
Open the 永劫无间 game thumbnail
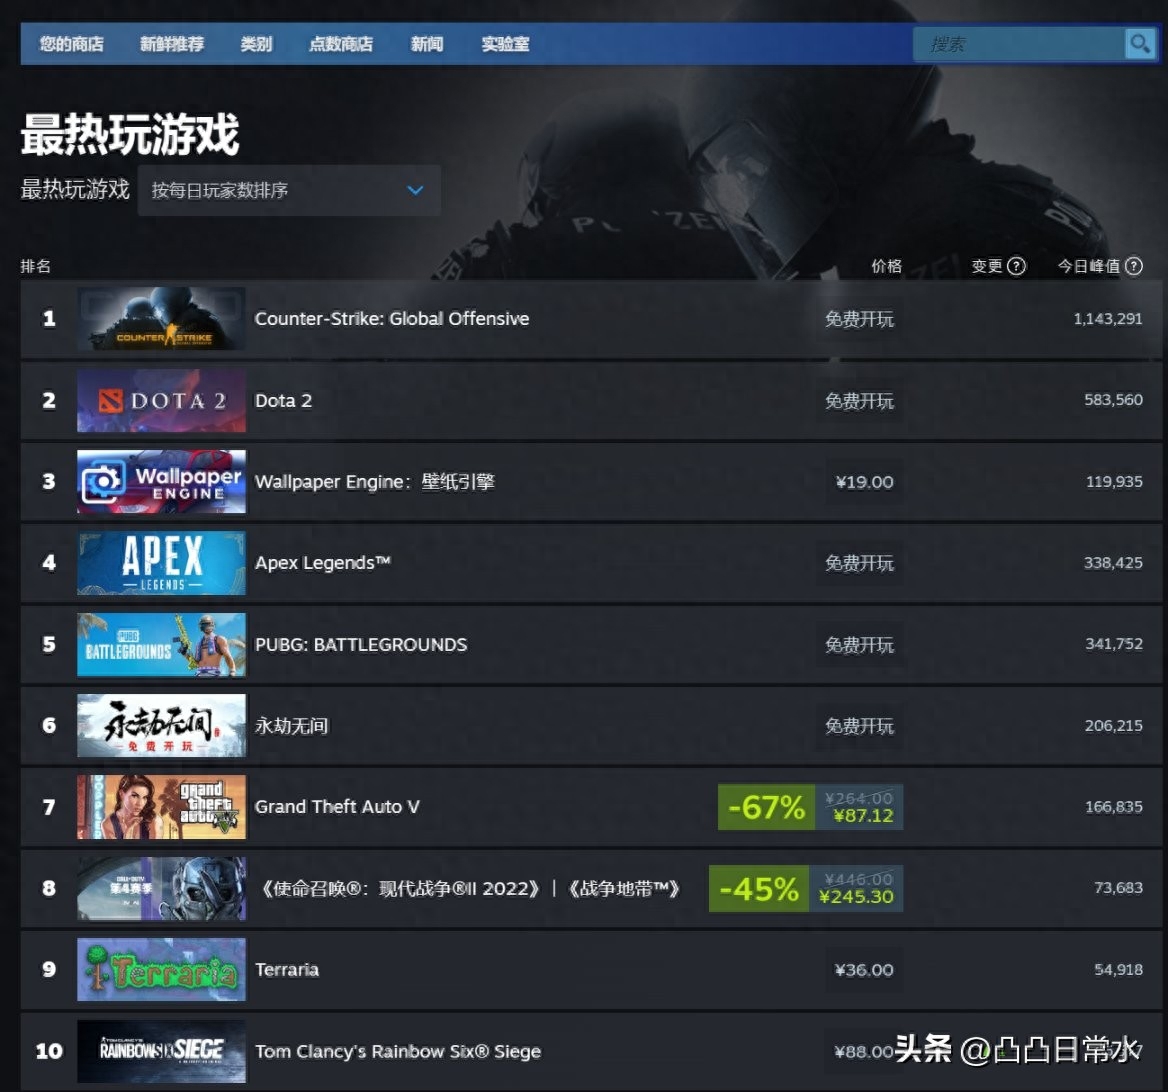(161, 726)
